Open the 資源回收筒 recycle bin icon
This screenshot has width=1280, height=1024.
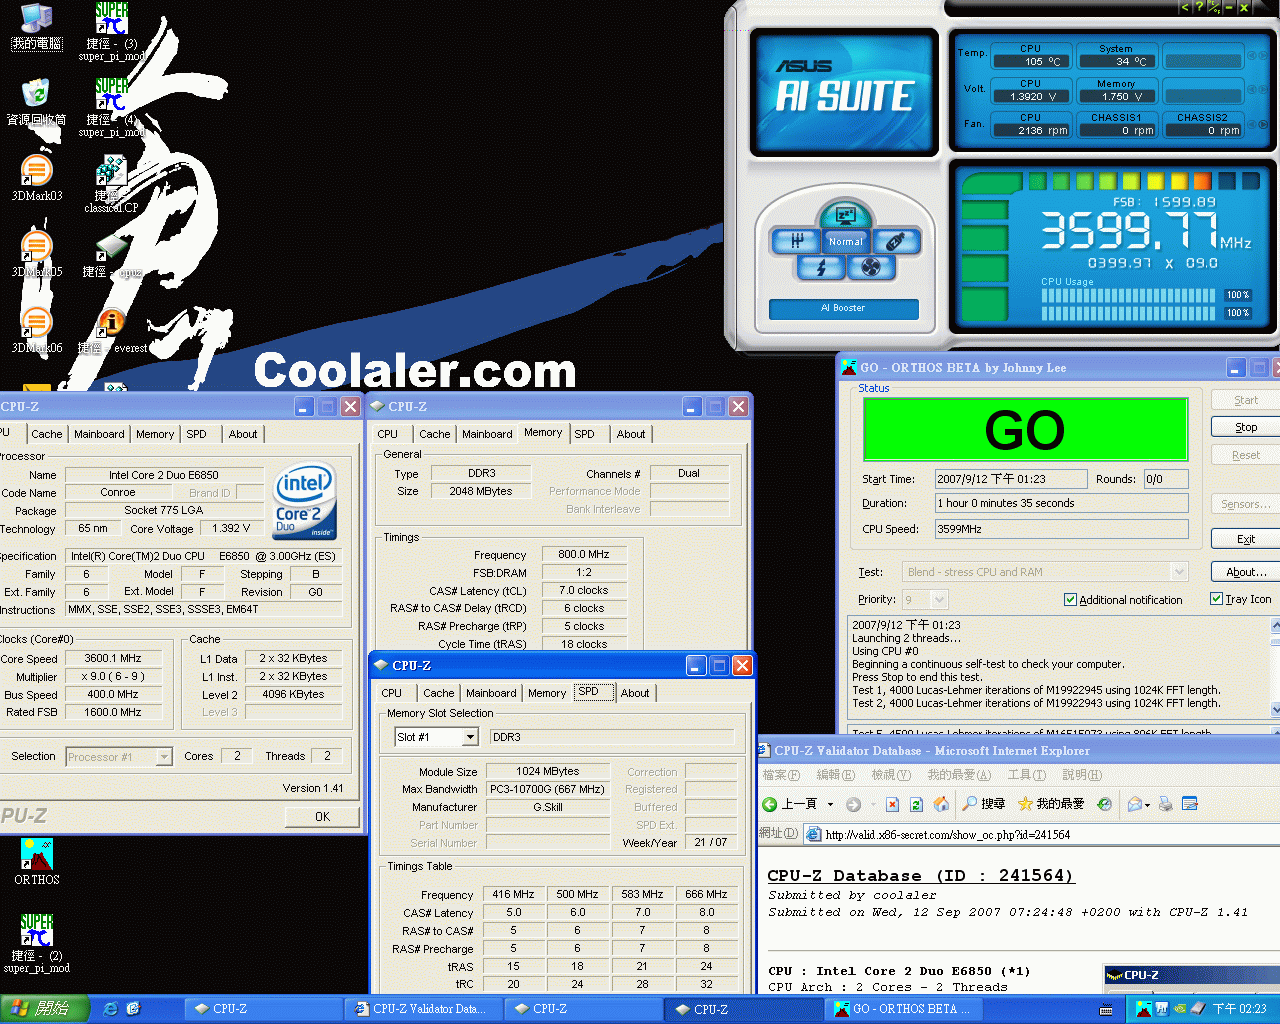(x=37, y=101)
